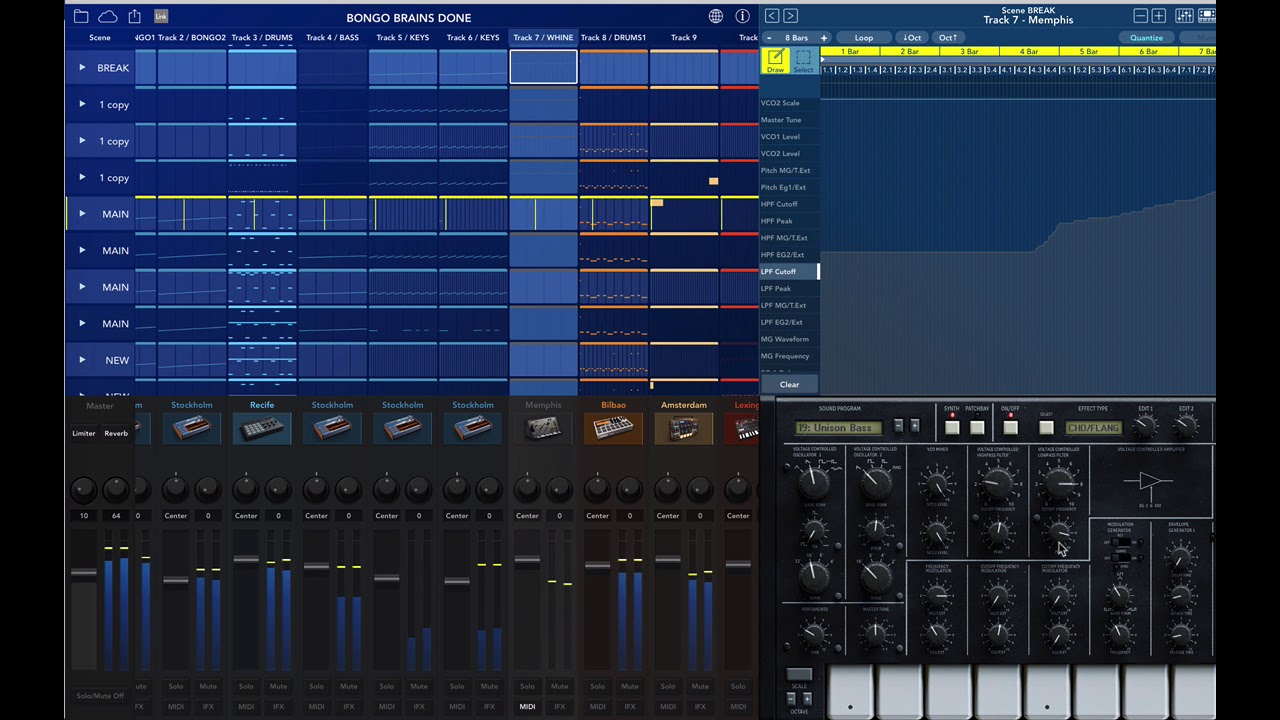This screenshot has width=1280, height=720.
Task: Click the cloud sync icon
Action: [108, 17]
